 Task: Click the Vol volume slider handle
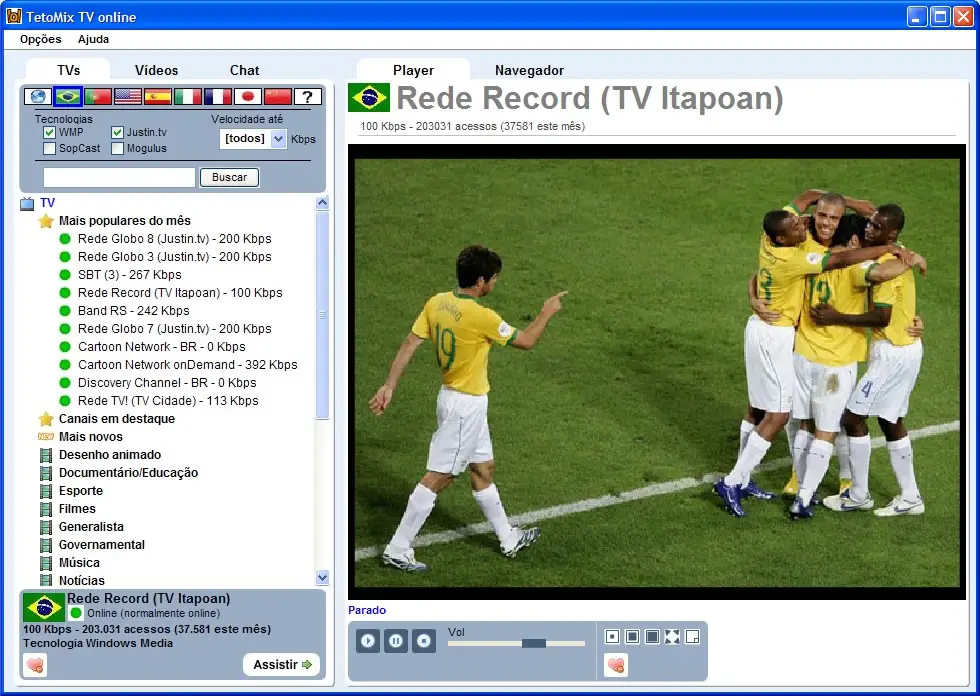click(534, 643)
